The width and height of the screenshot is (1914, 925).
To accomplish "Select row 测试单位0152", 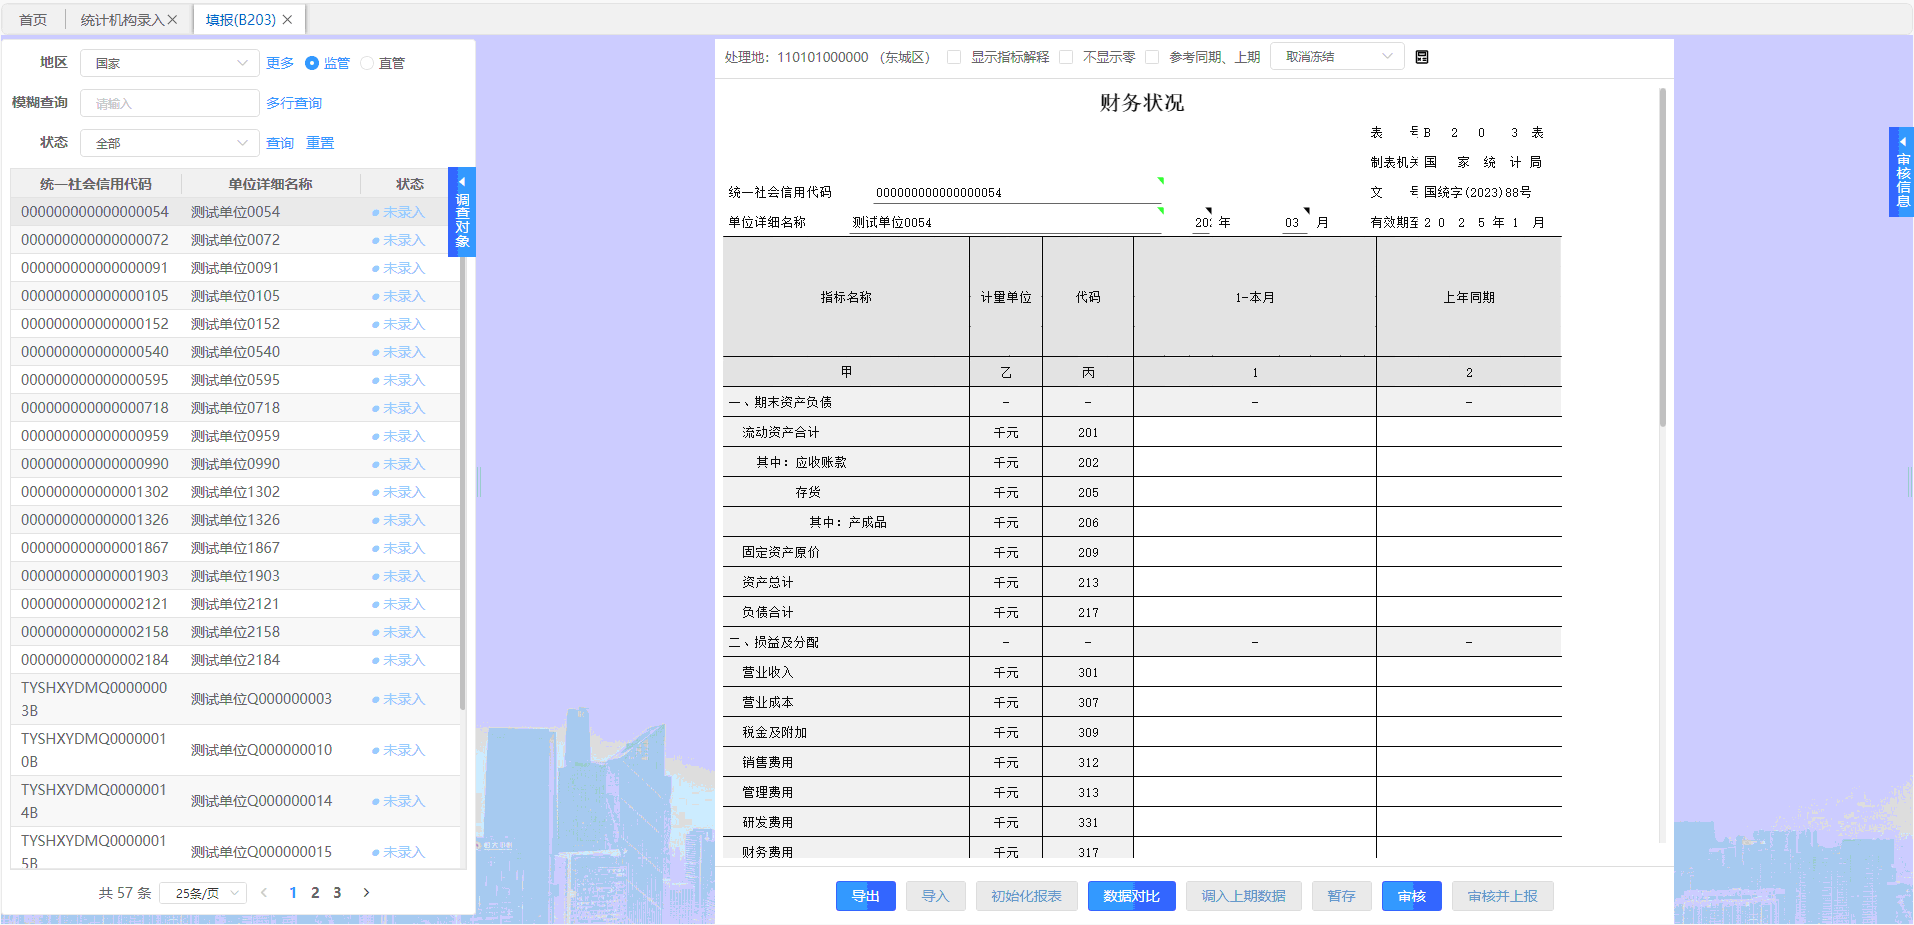I will (x=235, y=324).
